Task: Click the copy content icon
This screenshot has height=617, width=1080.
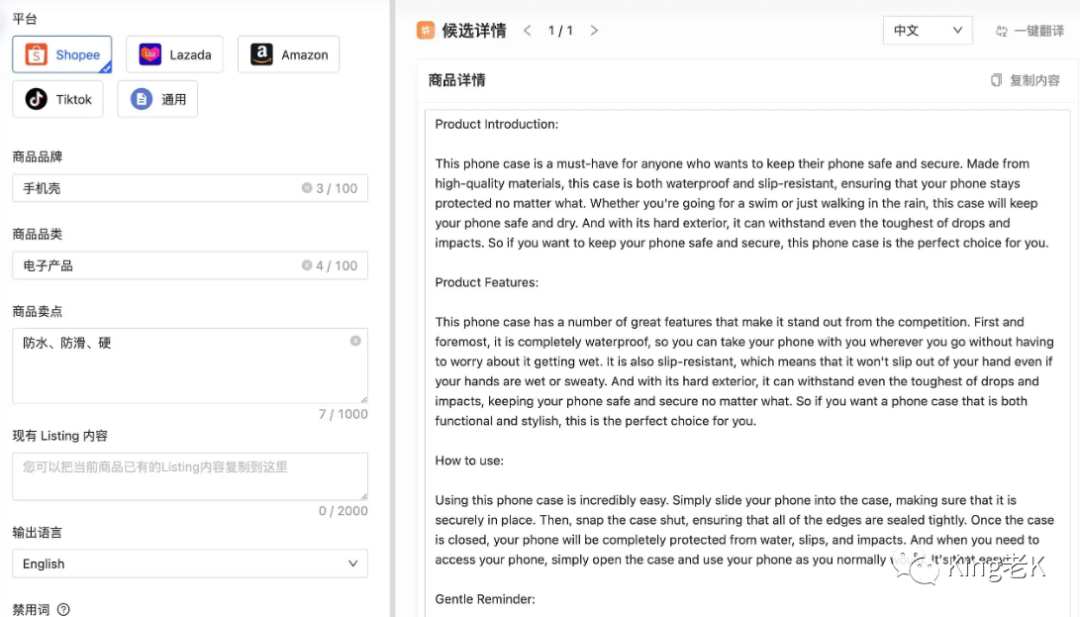Action: tap(996, 80)
